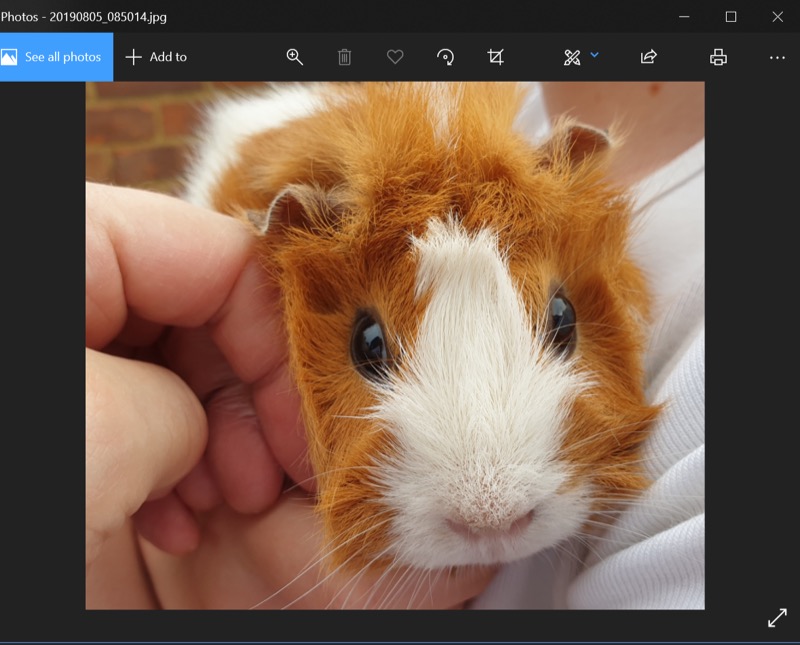Image resolution: width=800 pixels, height=645 pixels.
Task: Enter full screen with the diagonal arrows icon
Action: pyautogui.click(x=777, y=617)
